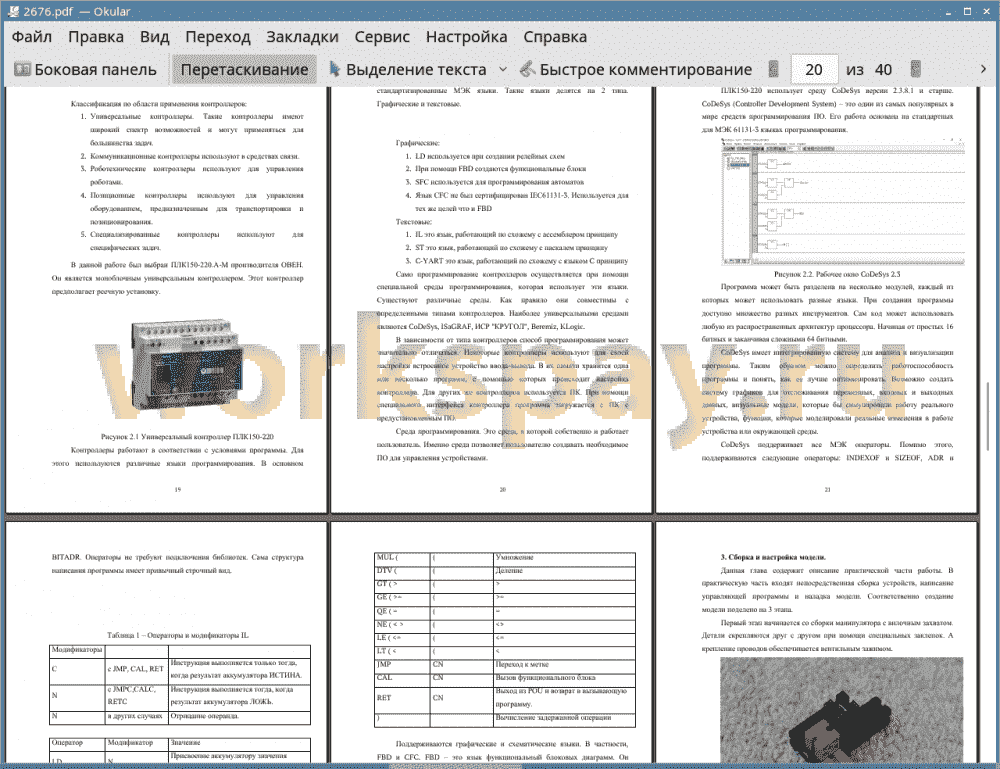Click the 'Деление' table cell
Viewport: 1000px width, 769px height.
(564, 571)
